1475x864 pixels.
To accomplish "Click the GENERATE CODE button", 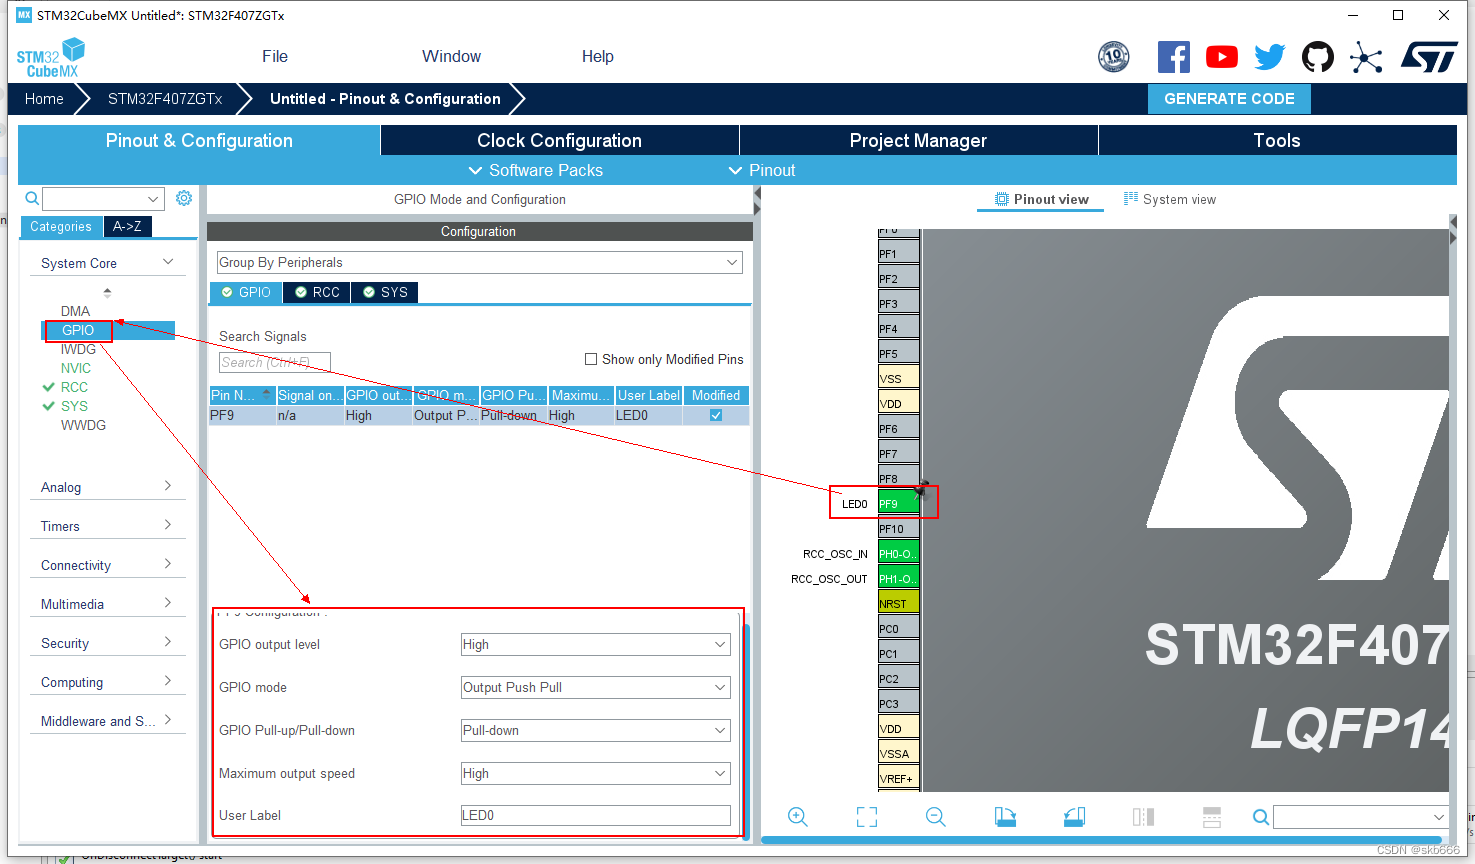I will (x=1229, y=98).
